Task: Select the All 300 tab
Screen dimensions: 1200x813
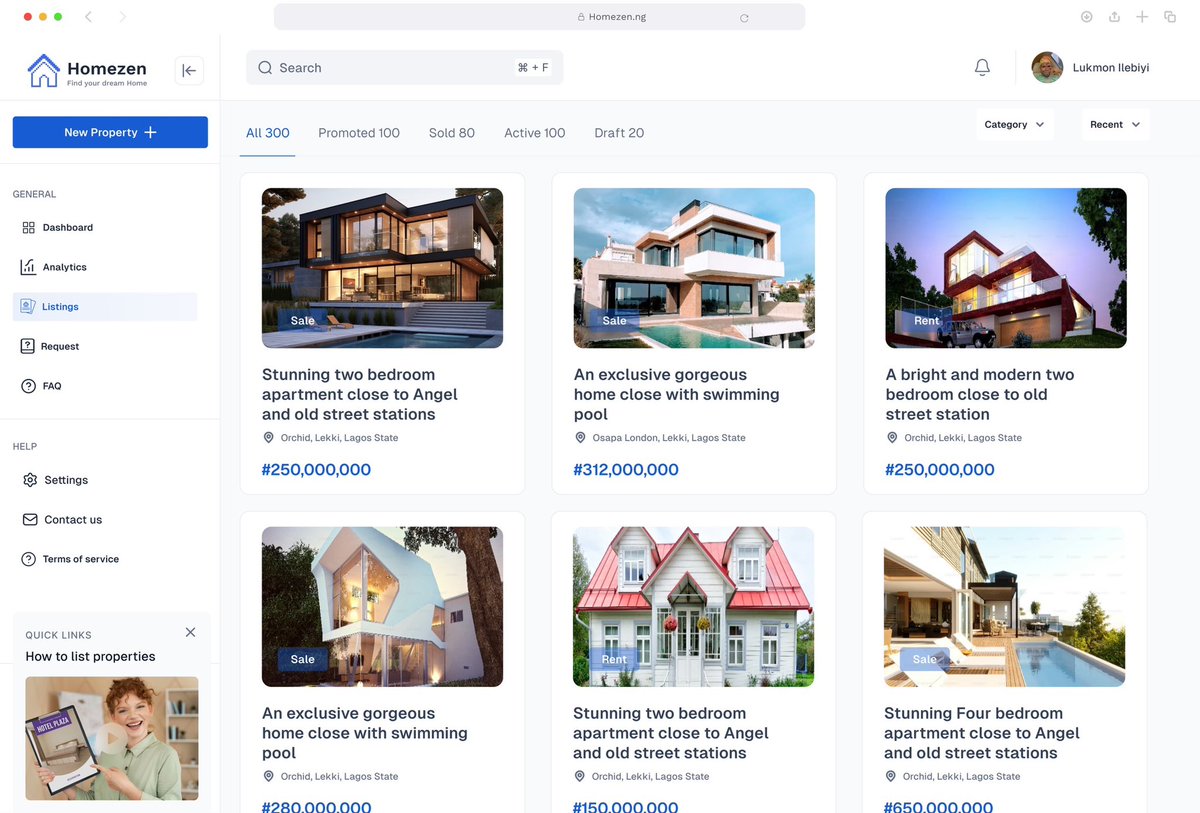Action: pos(267,133)
